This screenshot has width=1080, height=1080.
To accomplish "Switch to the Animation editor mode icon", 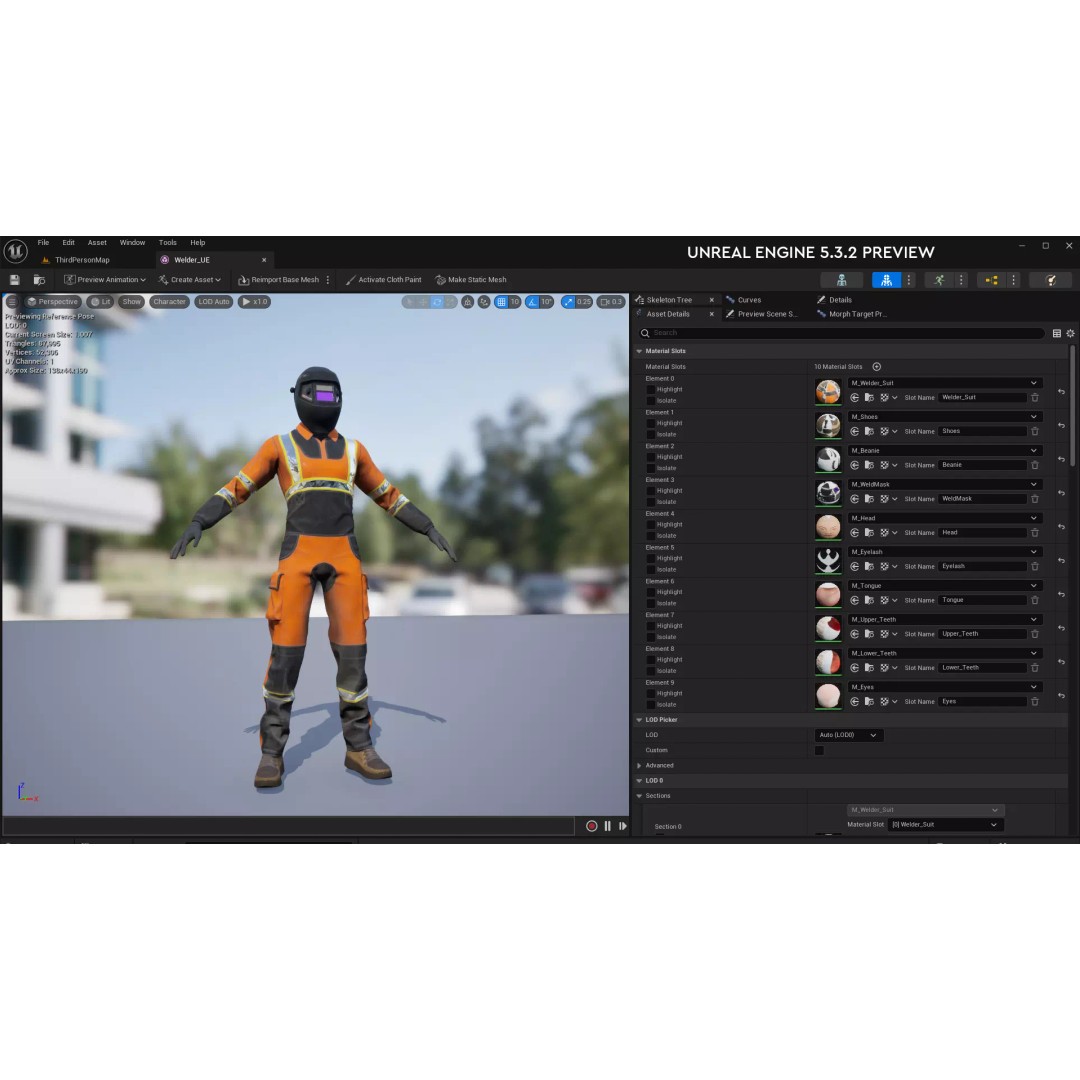I will pos(939,280).
